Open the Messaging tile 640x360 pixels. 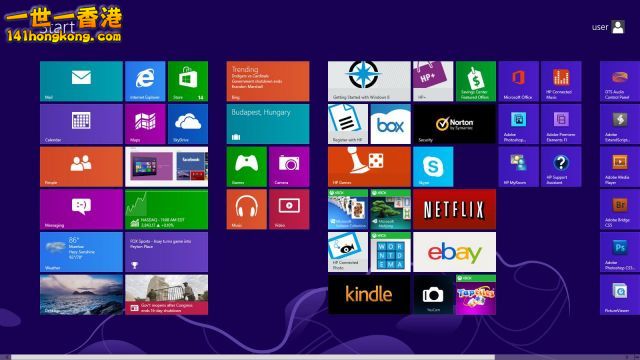pos(81,209)
